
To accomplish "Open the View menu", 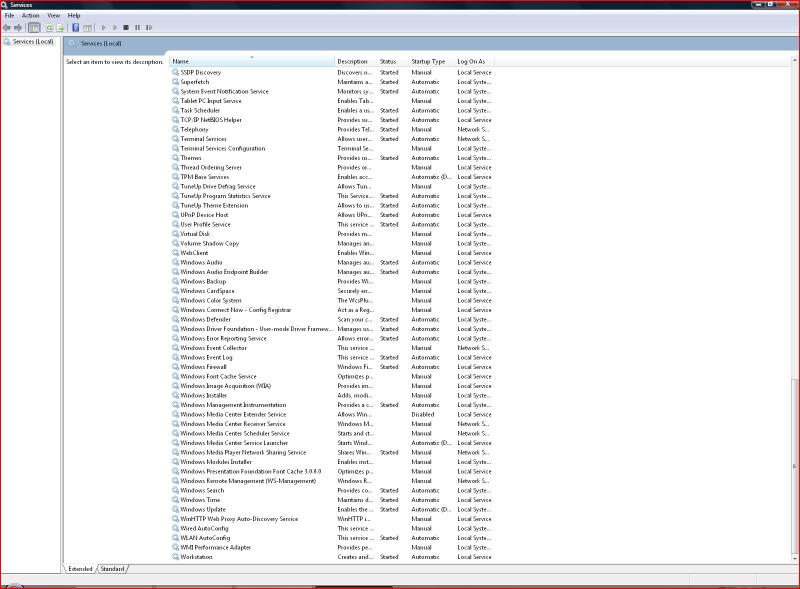I will [x=53, y=16].
